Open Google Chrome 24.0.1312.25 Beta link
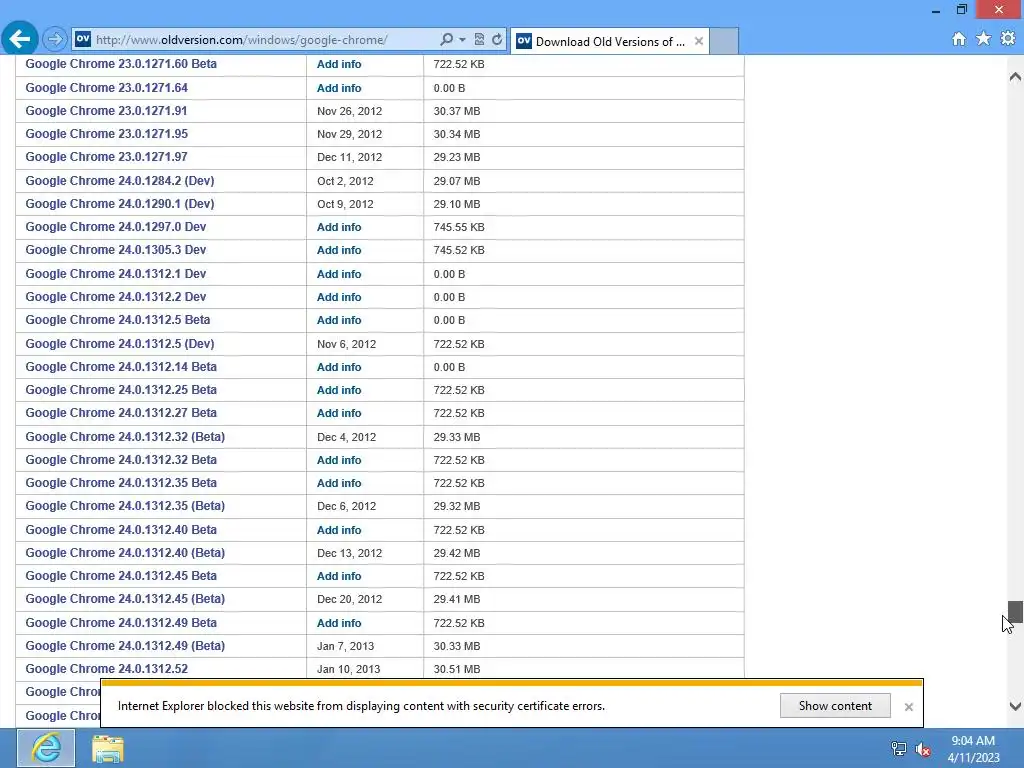Image resolution: width=1024 pixels, height=768 pixels. pyautogui.click(x=121, y=390)
